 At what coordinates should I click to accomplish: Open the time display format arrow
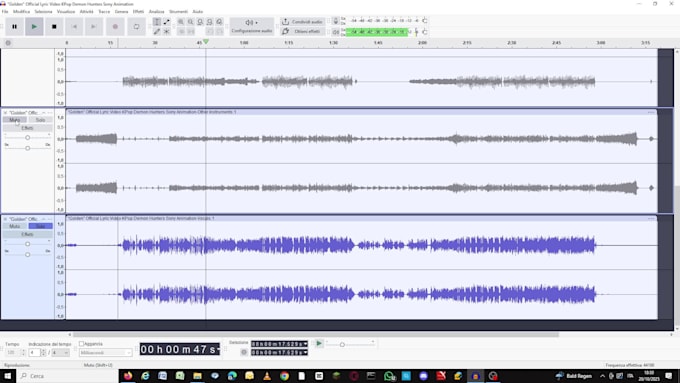[x=219, y=350]
